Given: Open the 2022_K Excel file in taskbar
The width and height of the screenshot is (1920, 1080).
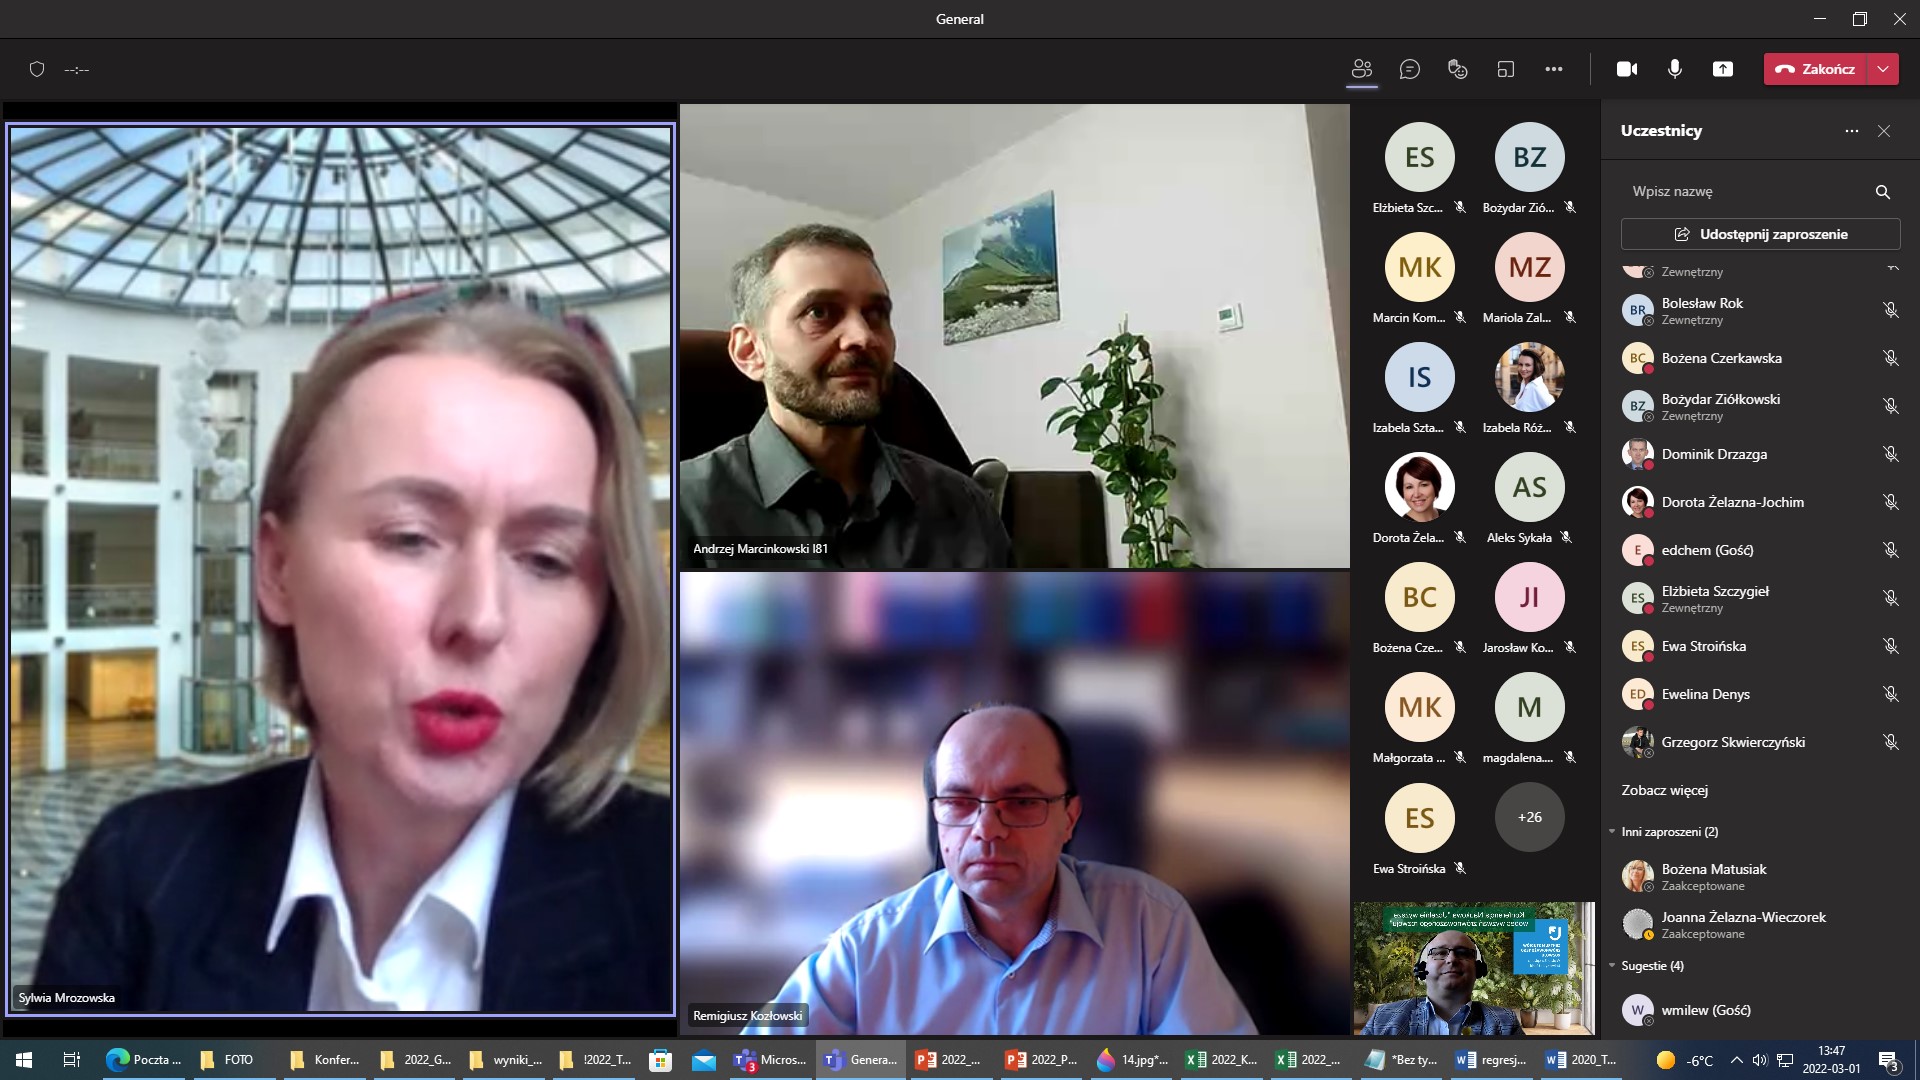Looking at the screenshot, I should pos(1222,1059).
